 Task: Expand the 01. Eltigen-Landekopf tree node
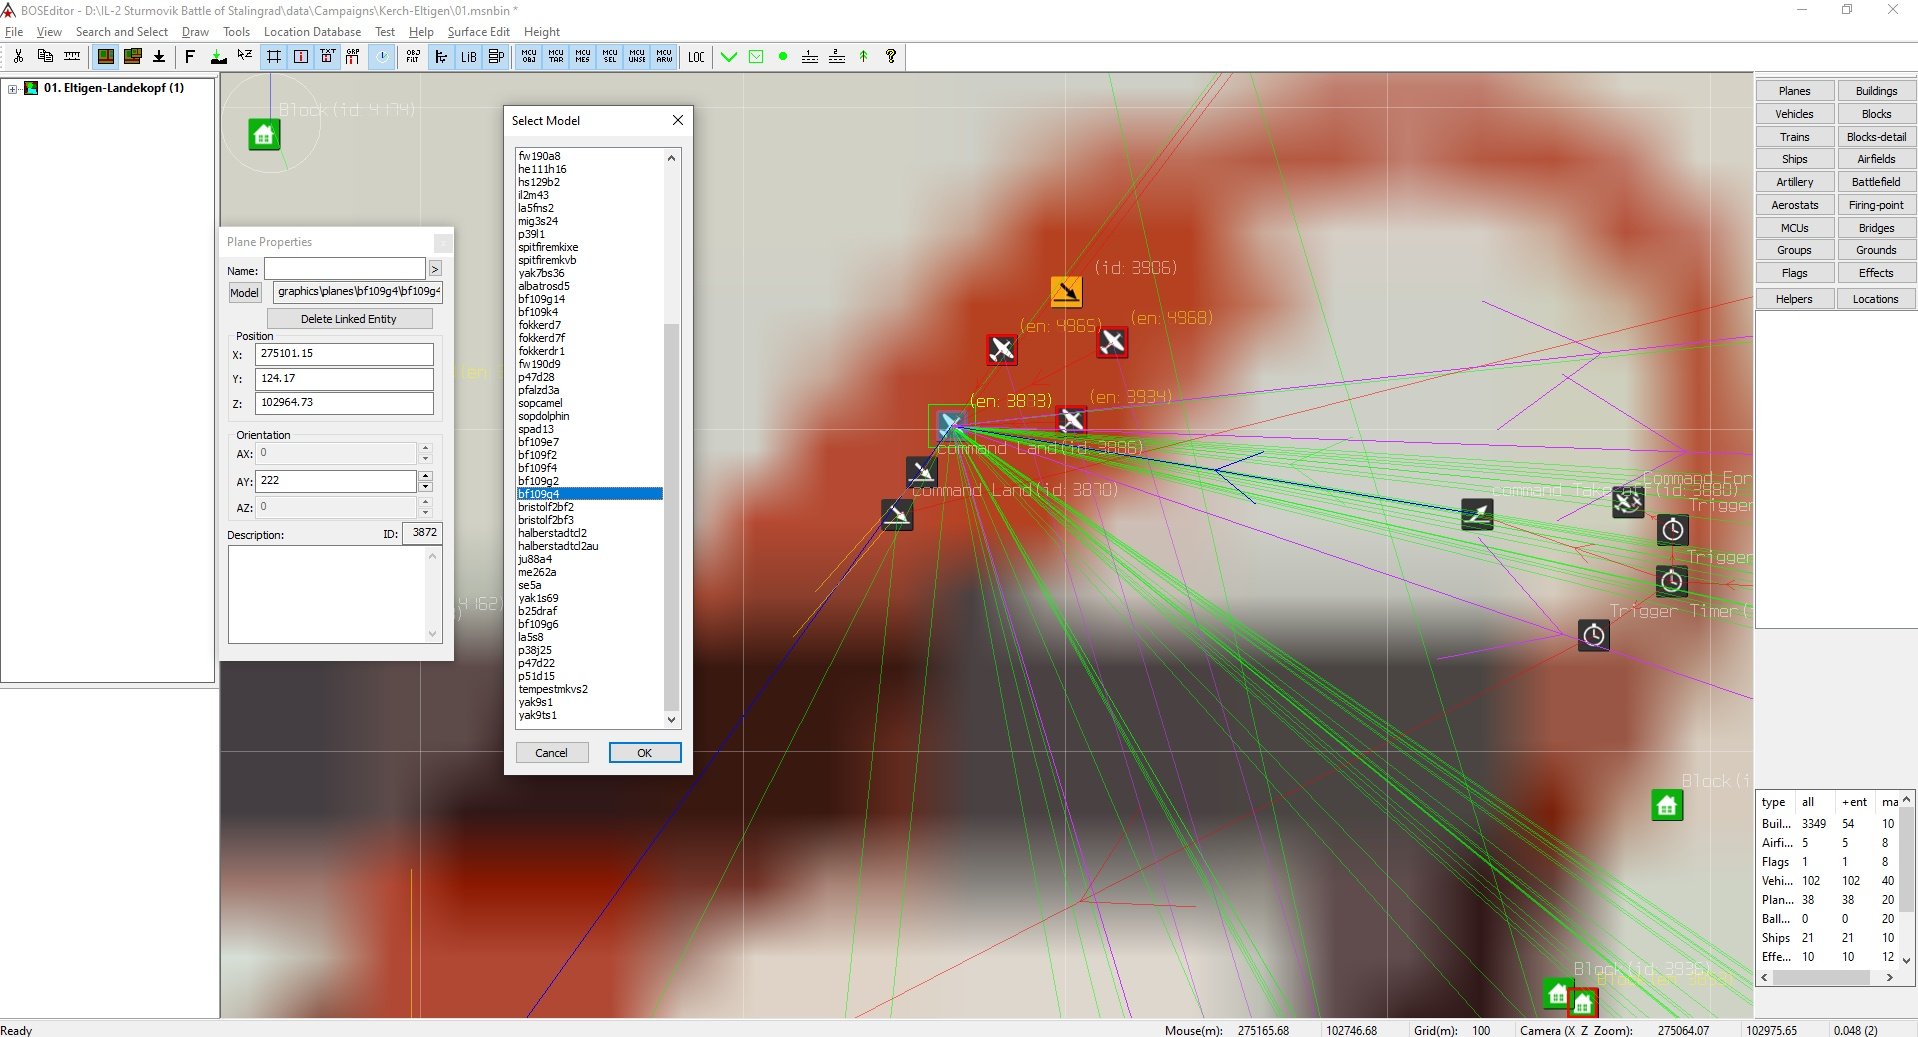pos(13,88)
